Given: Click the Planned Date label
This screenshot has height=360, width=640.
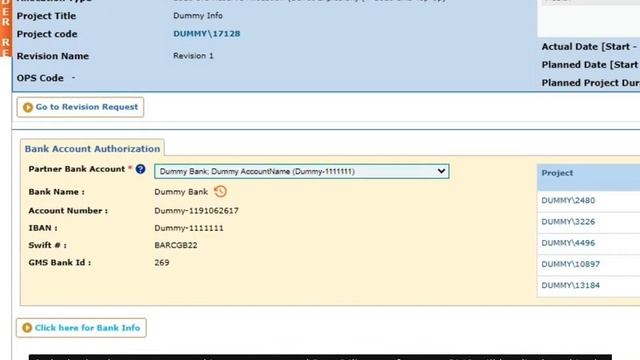Looking at the screenshot, I should [591, 65].
